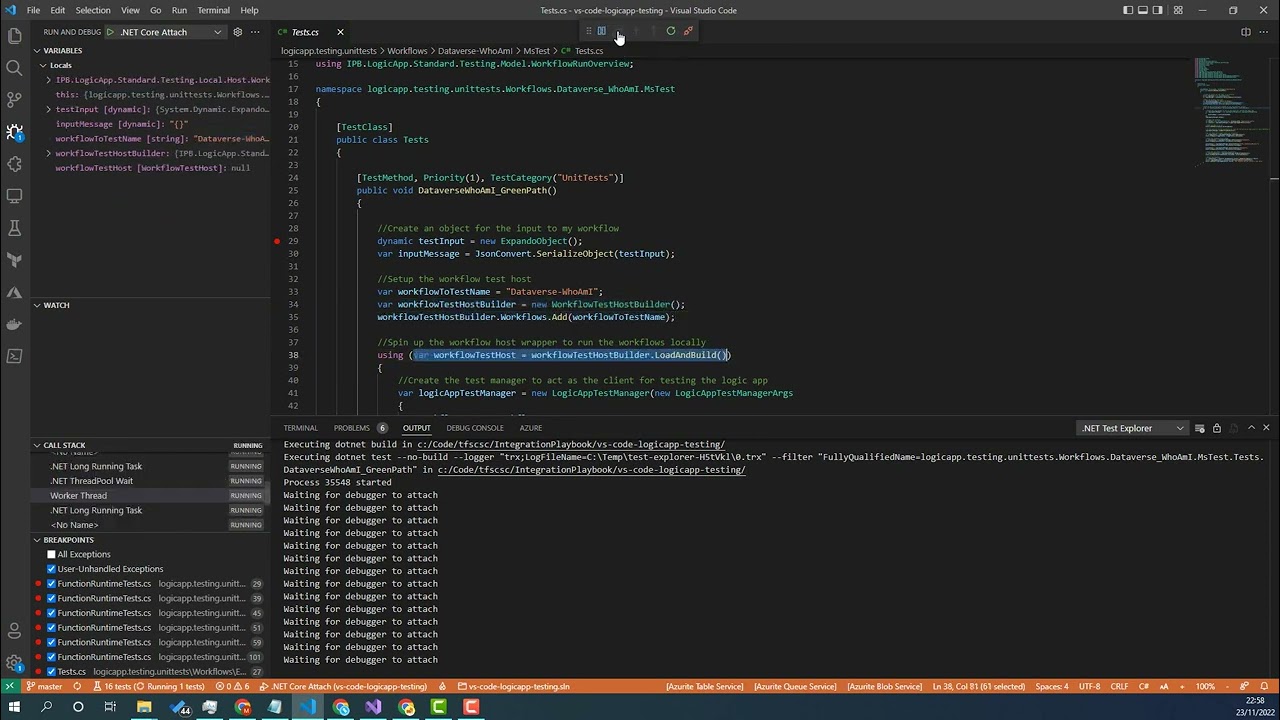Viewport: 1280px width, 720px height.
Task: Open the Run and Debug view More Actions menu
Action: pyautogui.click(x=254, y=32)
